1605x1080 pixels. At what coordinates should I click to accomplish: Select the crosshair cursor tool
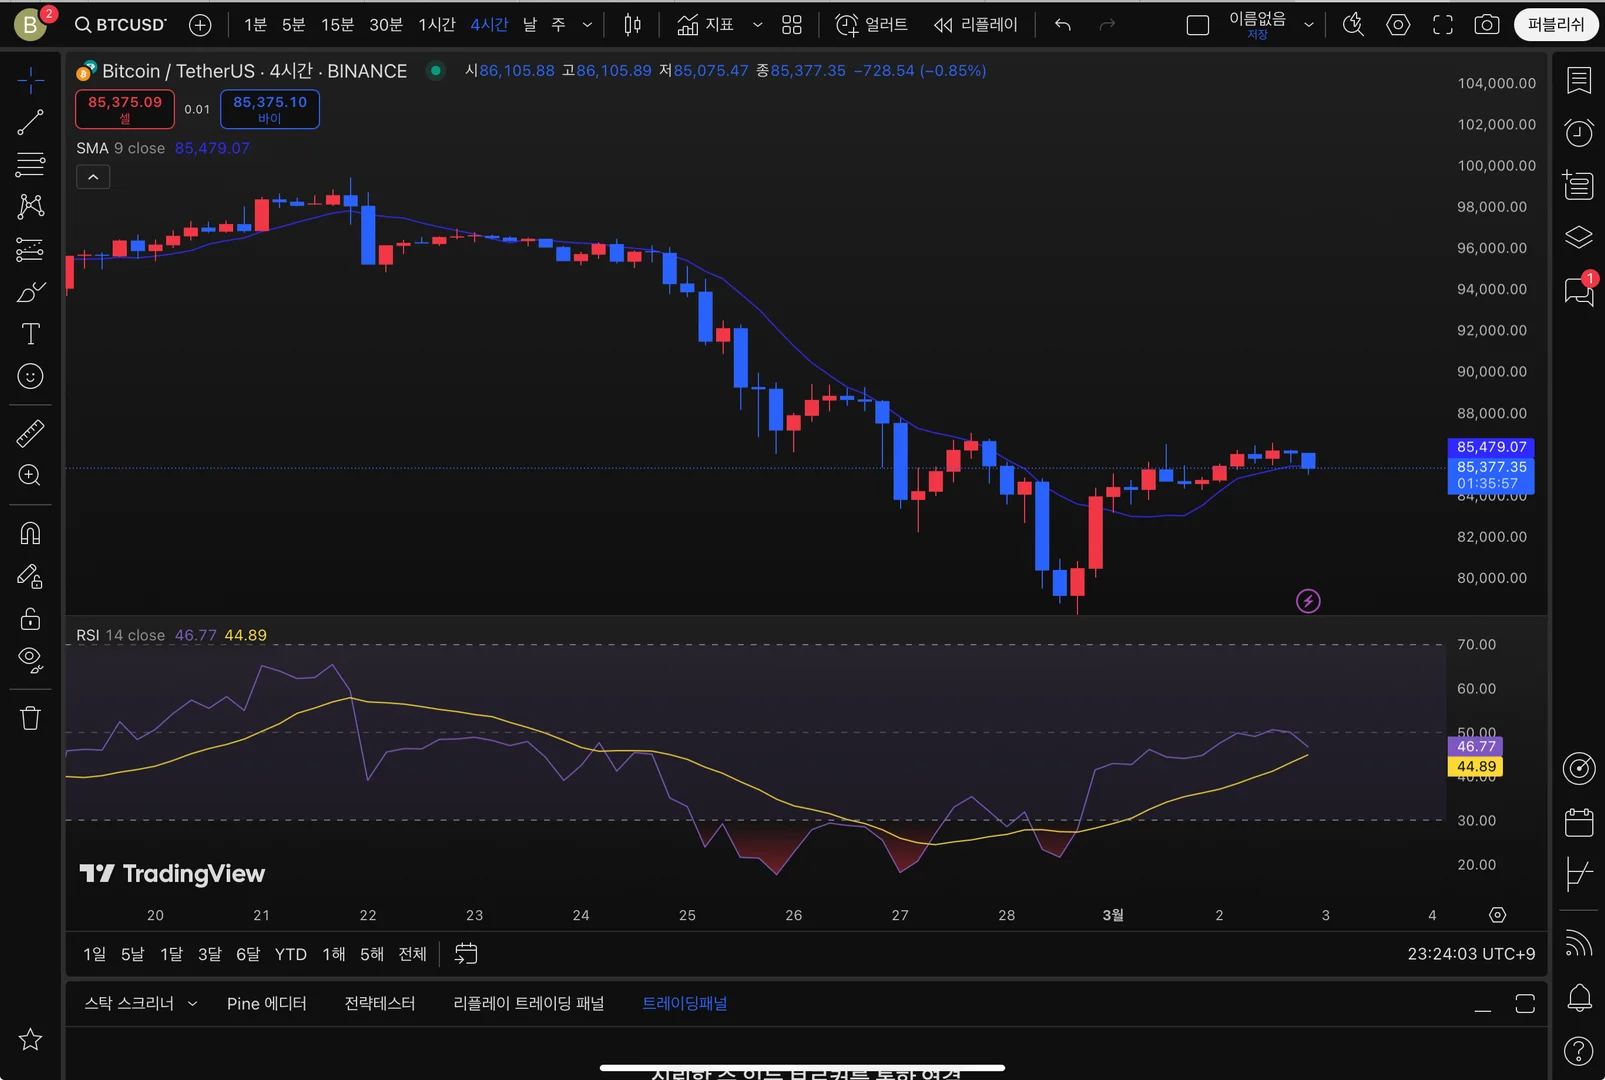point(30,80)
